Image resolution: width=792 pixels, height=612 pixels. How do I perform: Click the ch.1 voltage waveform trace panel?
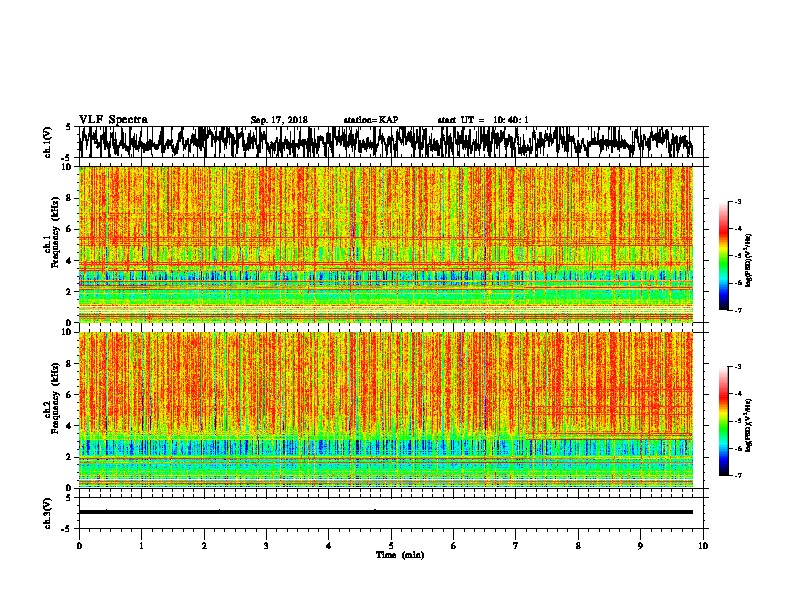point(390,142)
